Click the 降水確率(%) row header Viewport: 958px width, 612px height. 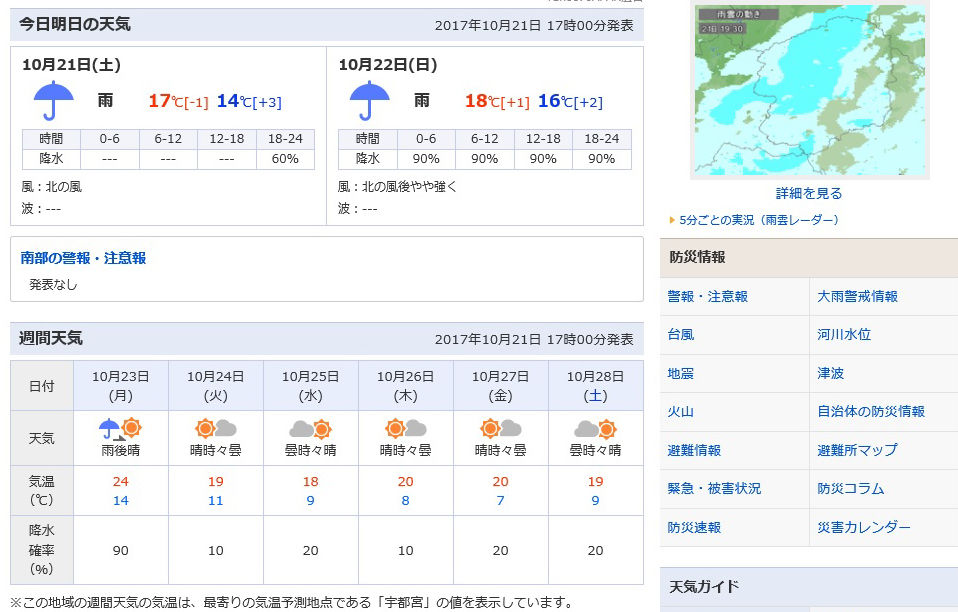point(42,550)
